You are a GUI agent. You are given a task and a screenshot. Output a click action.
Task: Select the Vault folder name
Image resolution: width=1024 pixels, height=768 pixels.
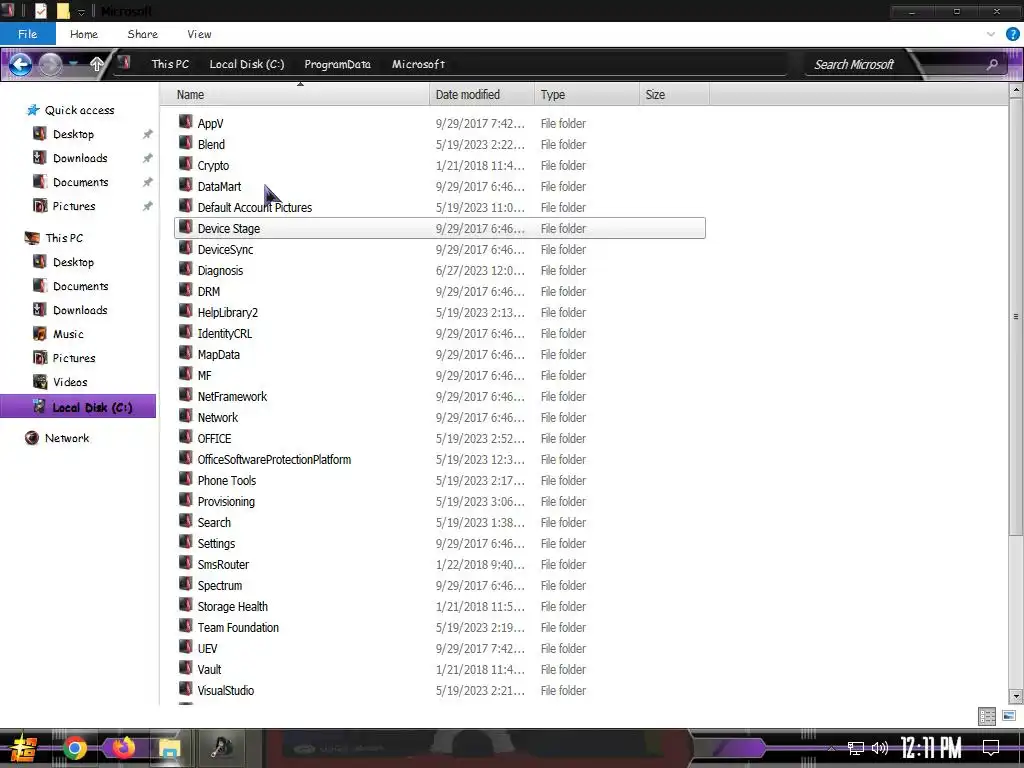209,669
